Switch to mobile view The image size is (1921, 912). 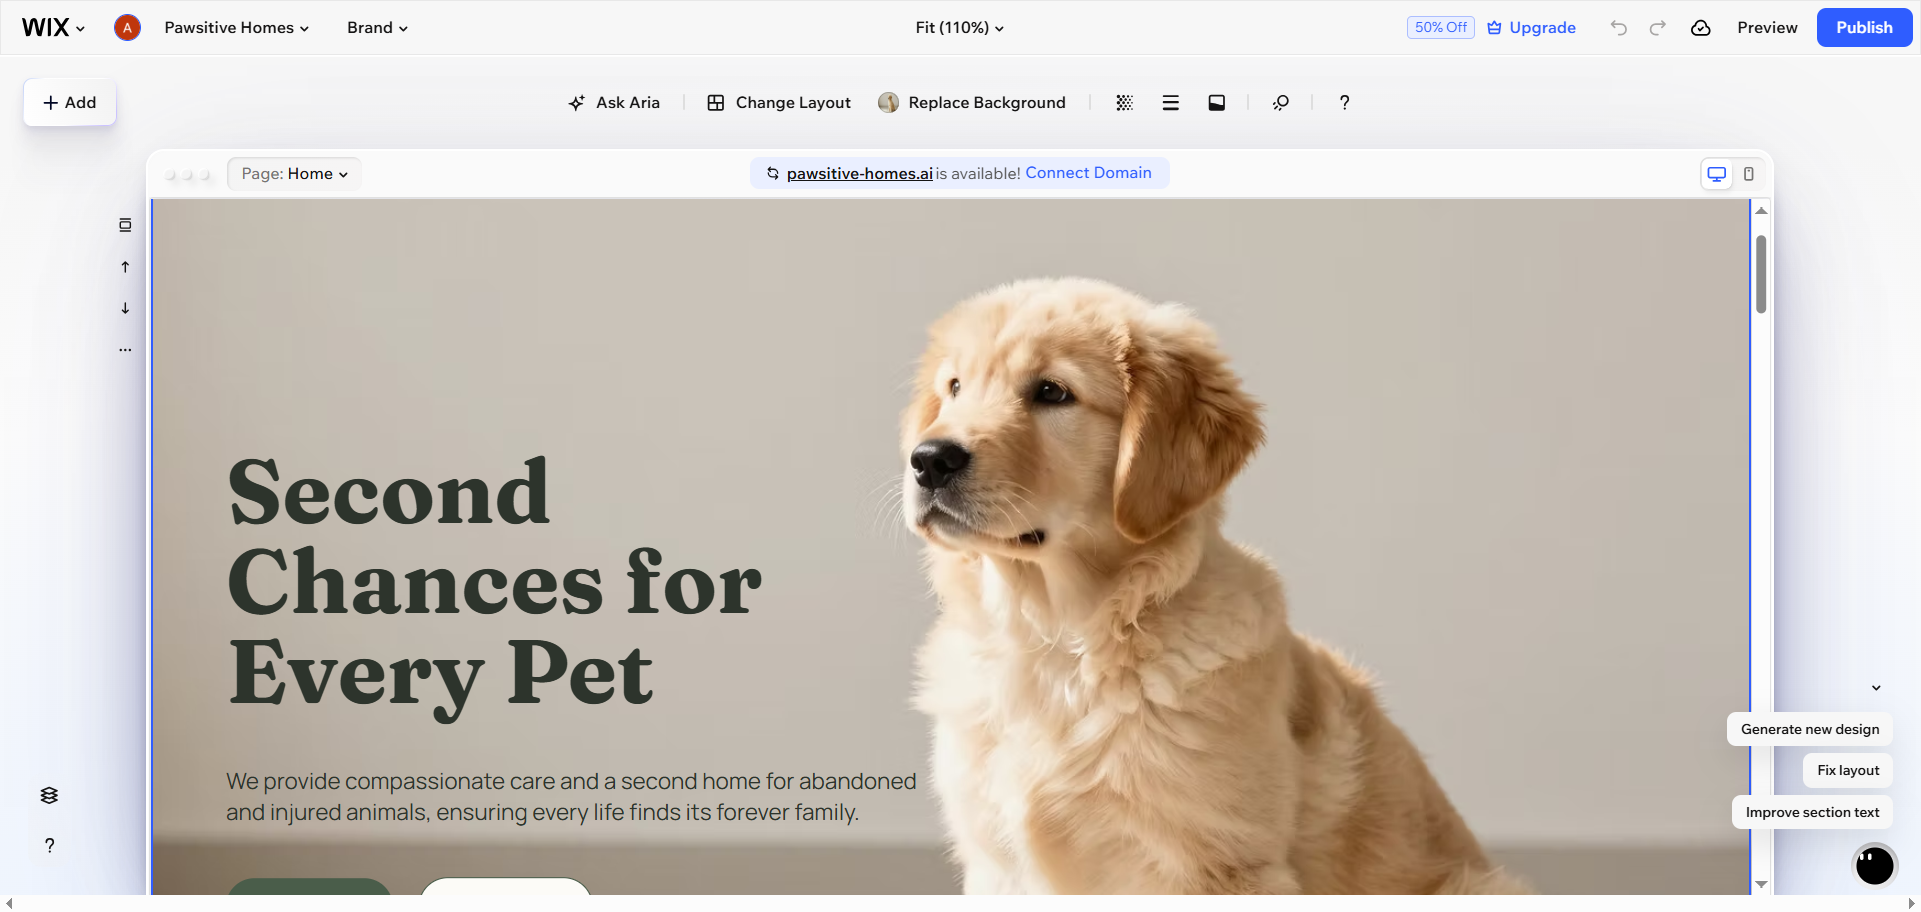[1748, 174]
